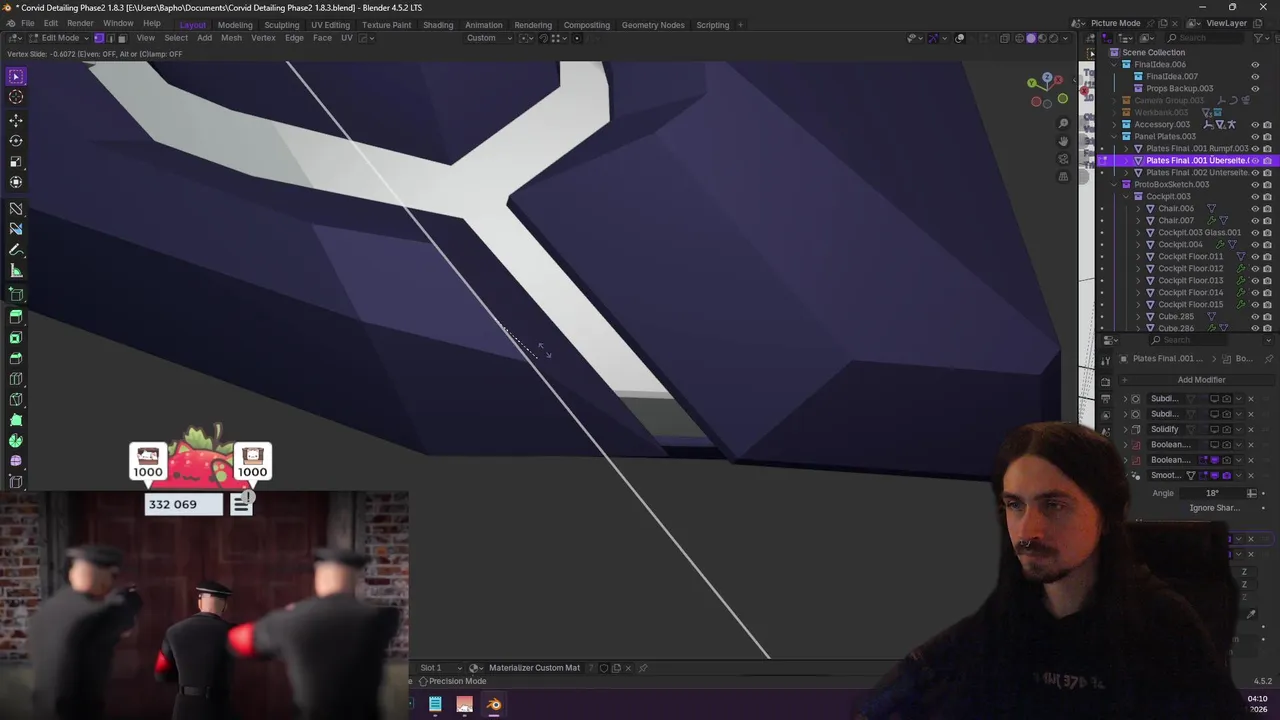Switch to vertex select mode

[x=99, y=38]
